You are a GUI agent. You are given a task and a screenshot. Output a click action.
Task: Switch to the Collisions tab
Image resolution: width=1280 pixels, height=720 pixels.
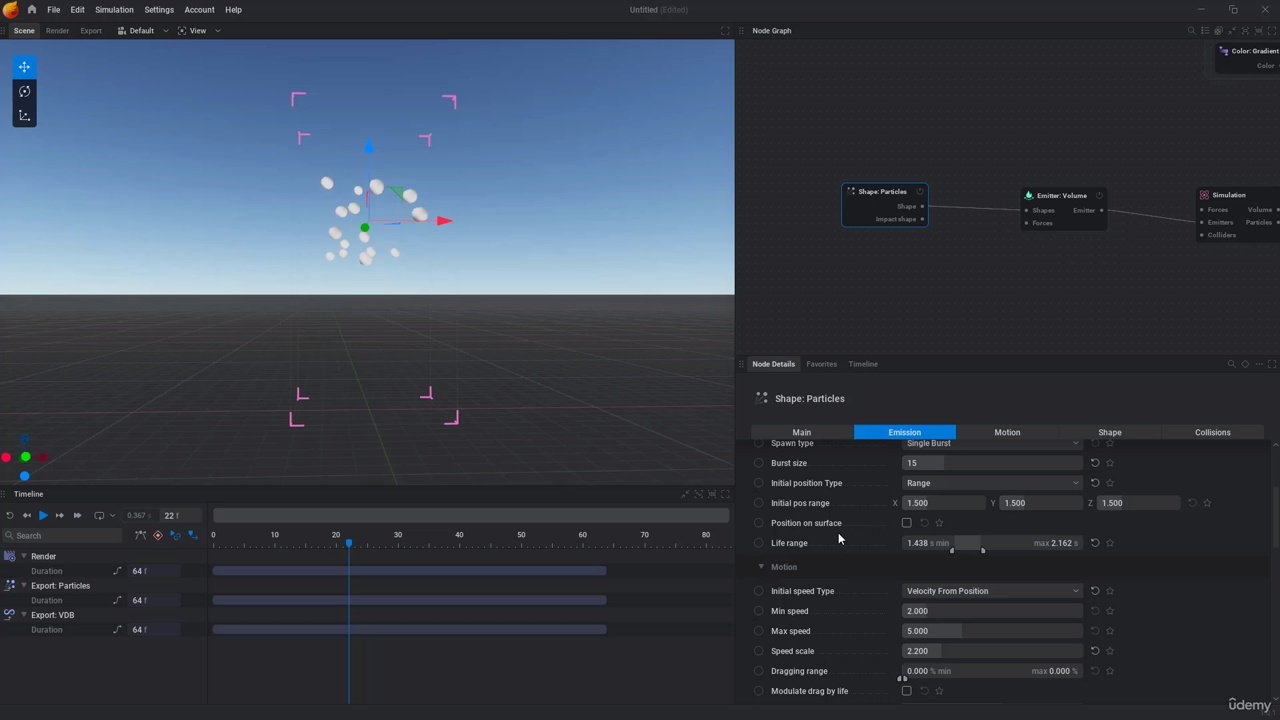[x=1212, y=432]
